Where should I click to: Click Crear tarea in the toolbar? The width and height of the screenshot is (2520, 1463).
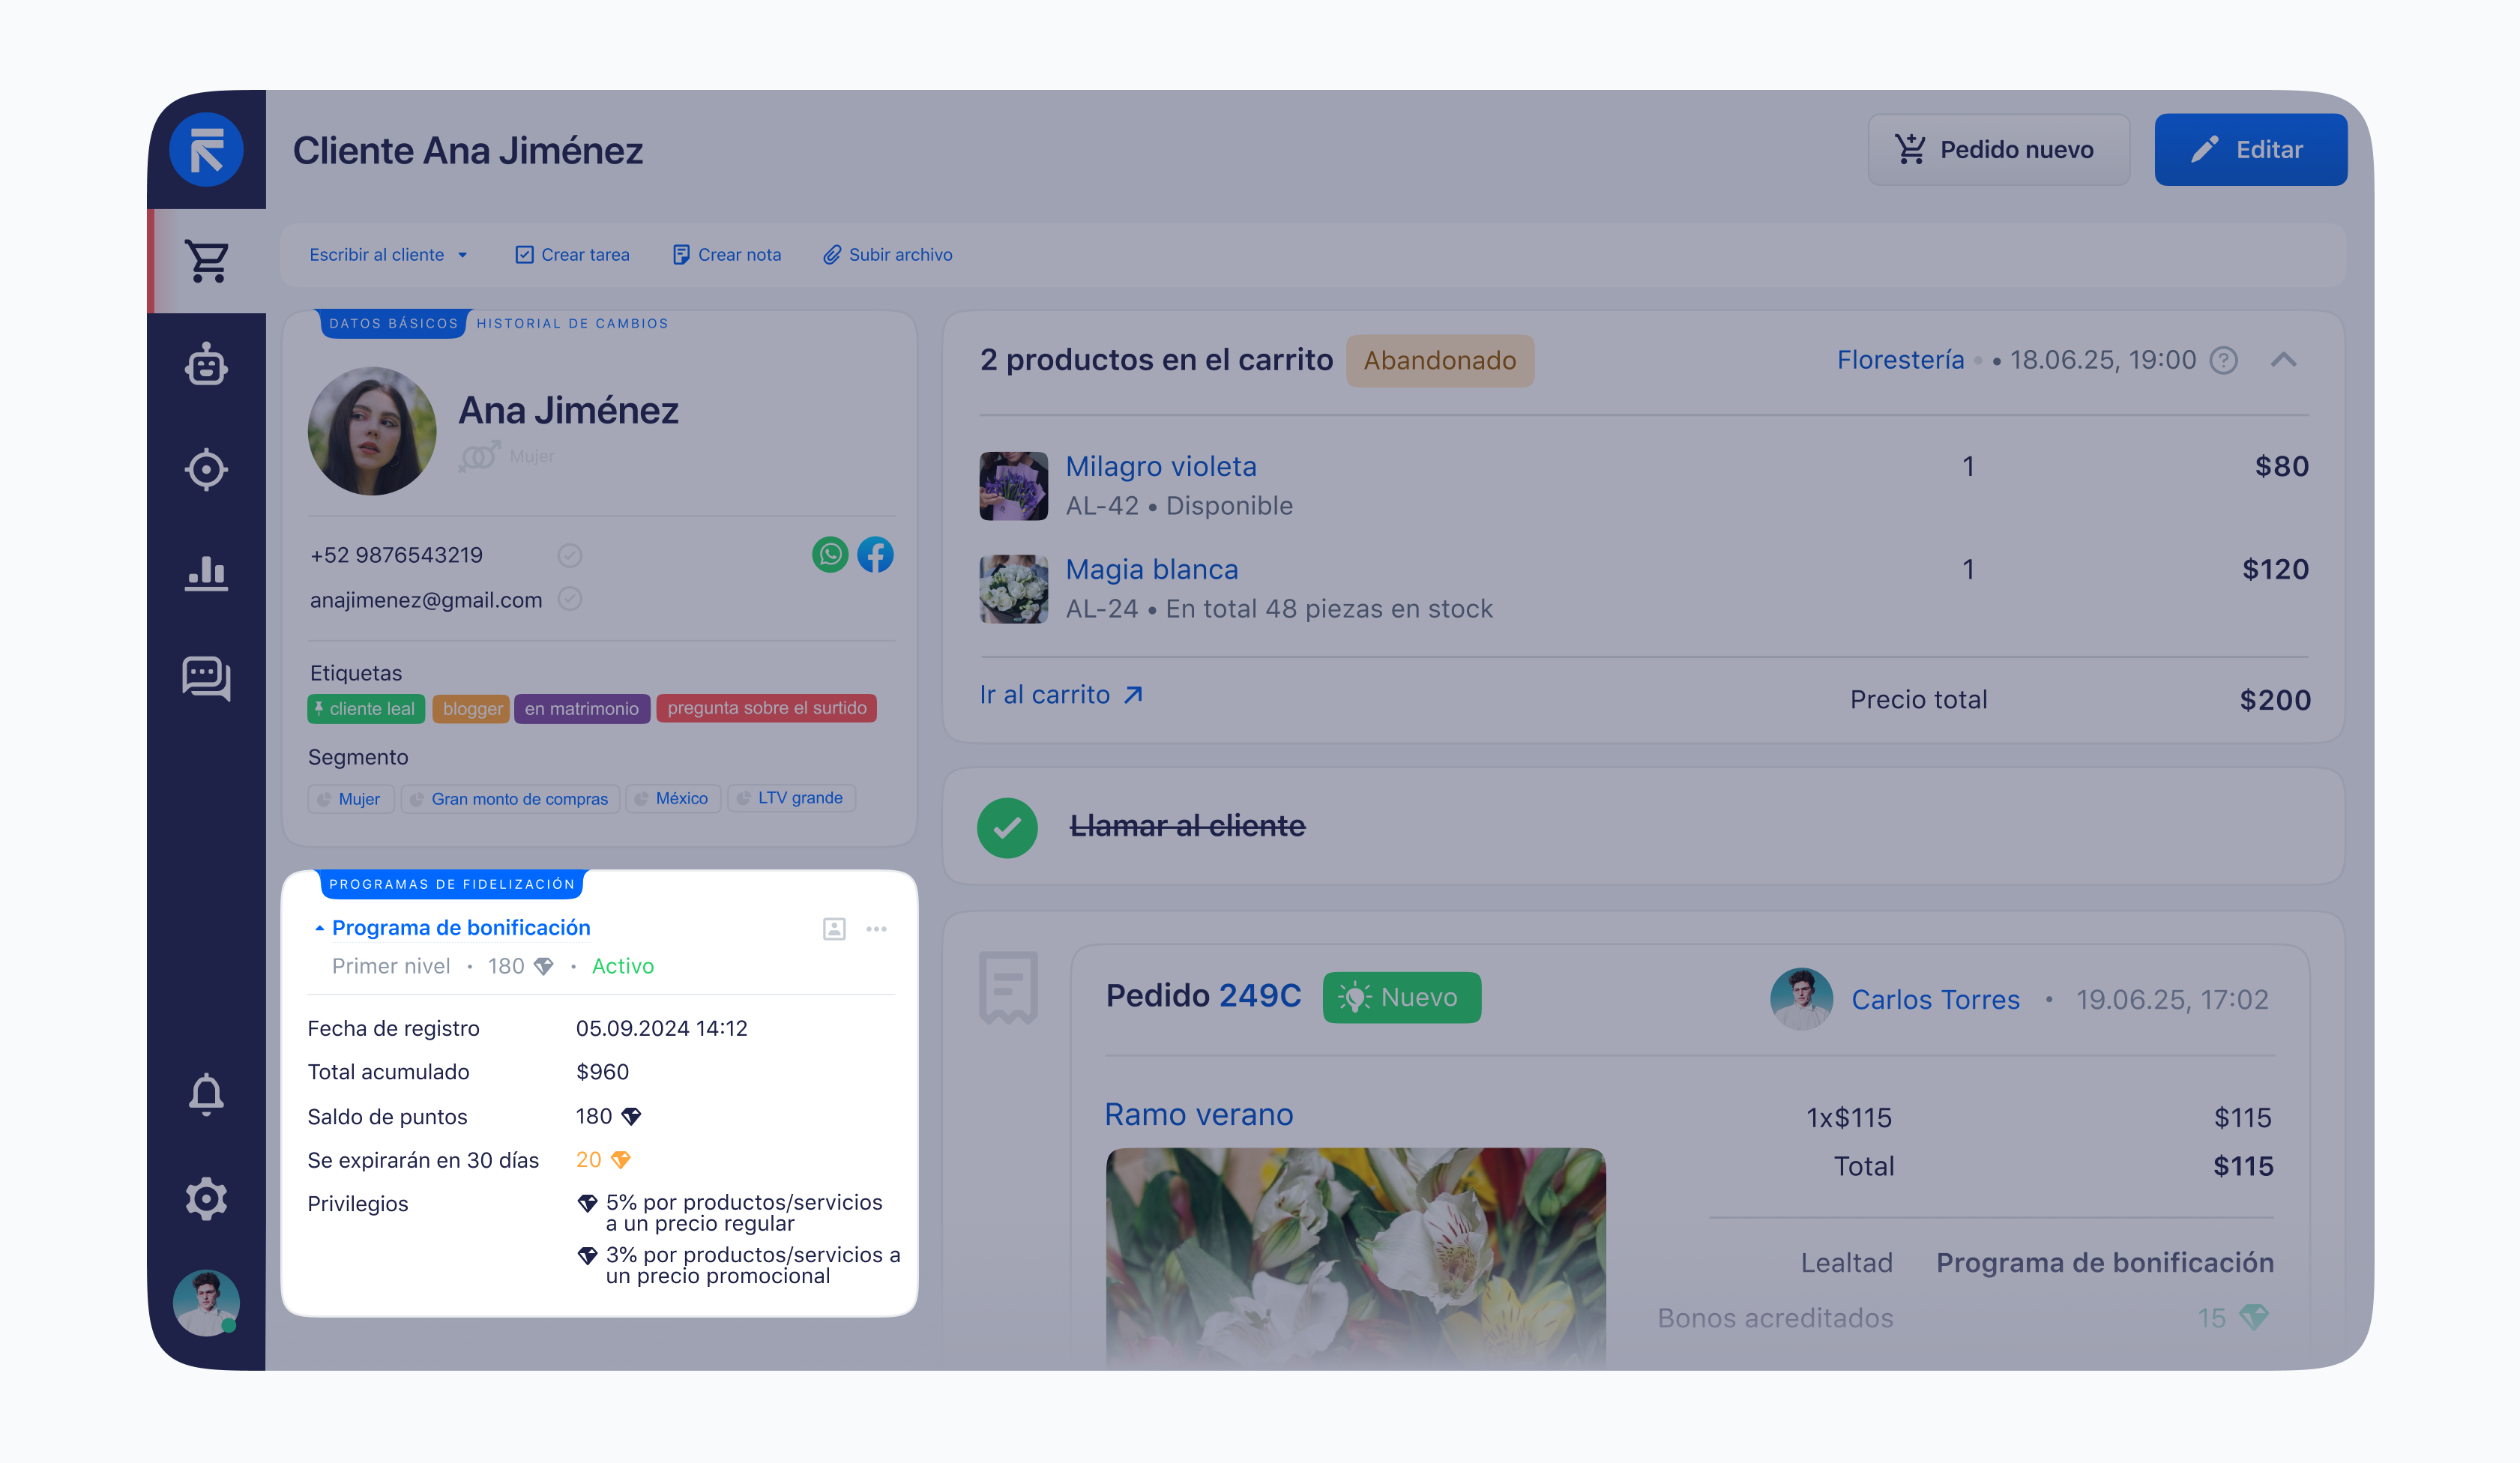click(x=572, y=255)
